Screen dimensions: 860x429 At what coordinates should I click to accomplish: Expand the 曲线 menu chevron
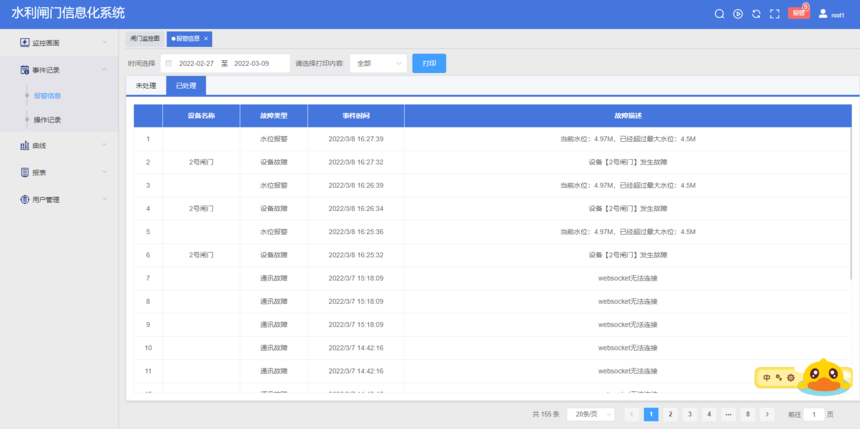[104, 145]
